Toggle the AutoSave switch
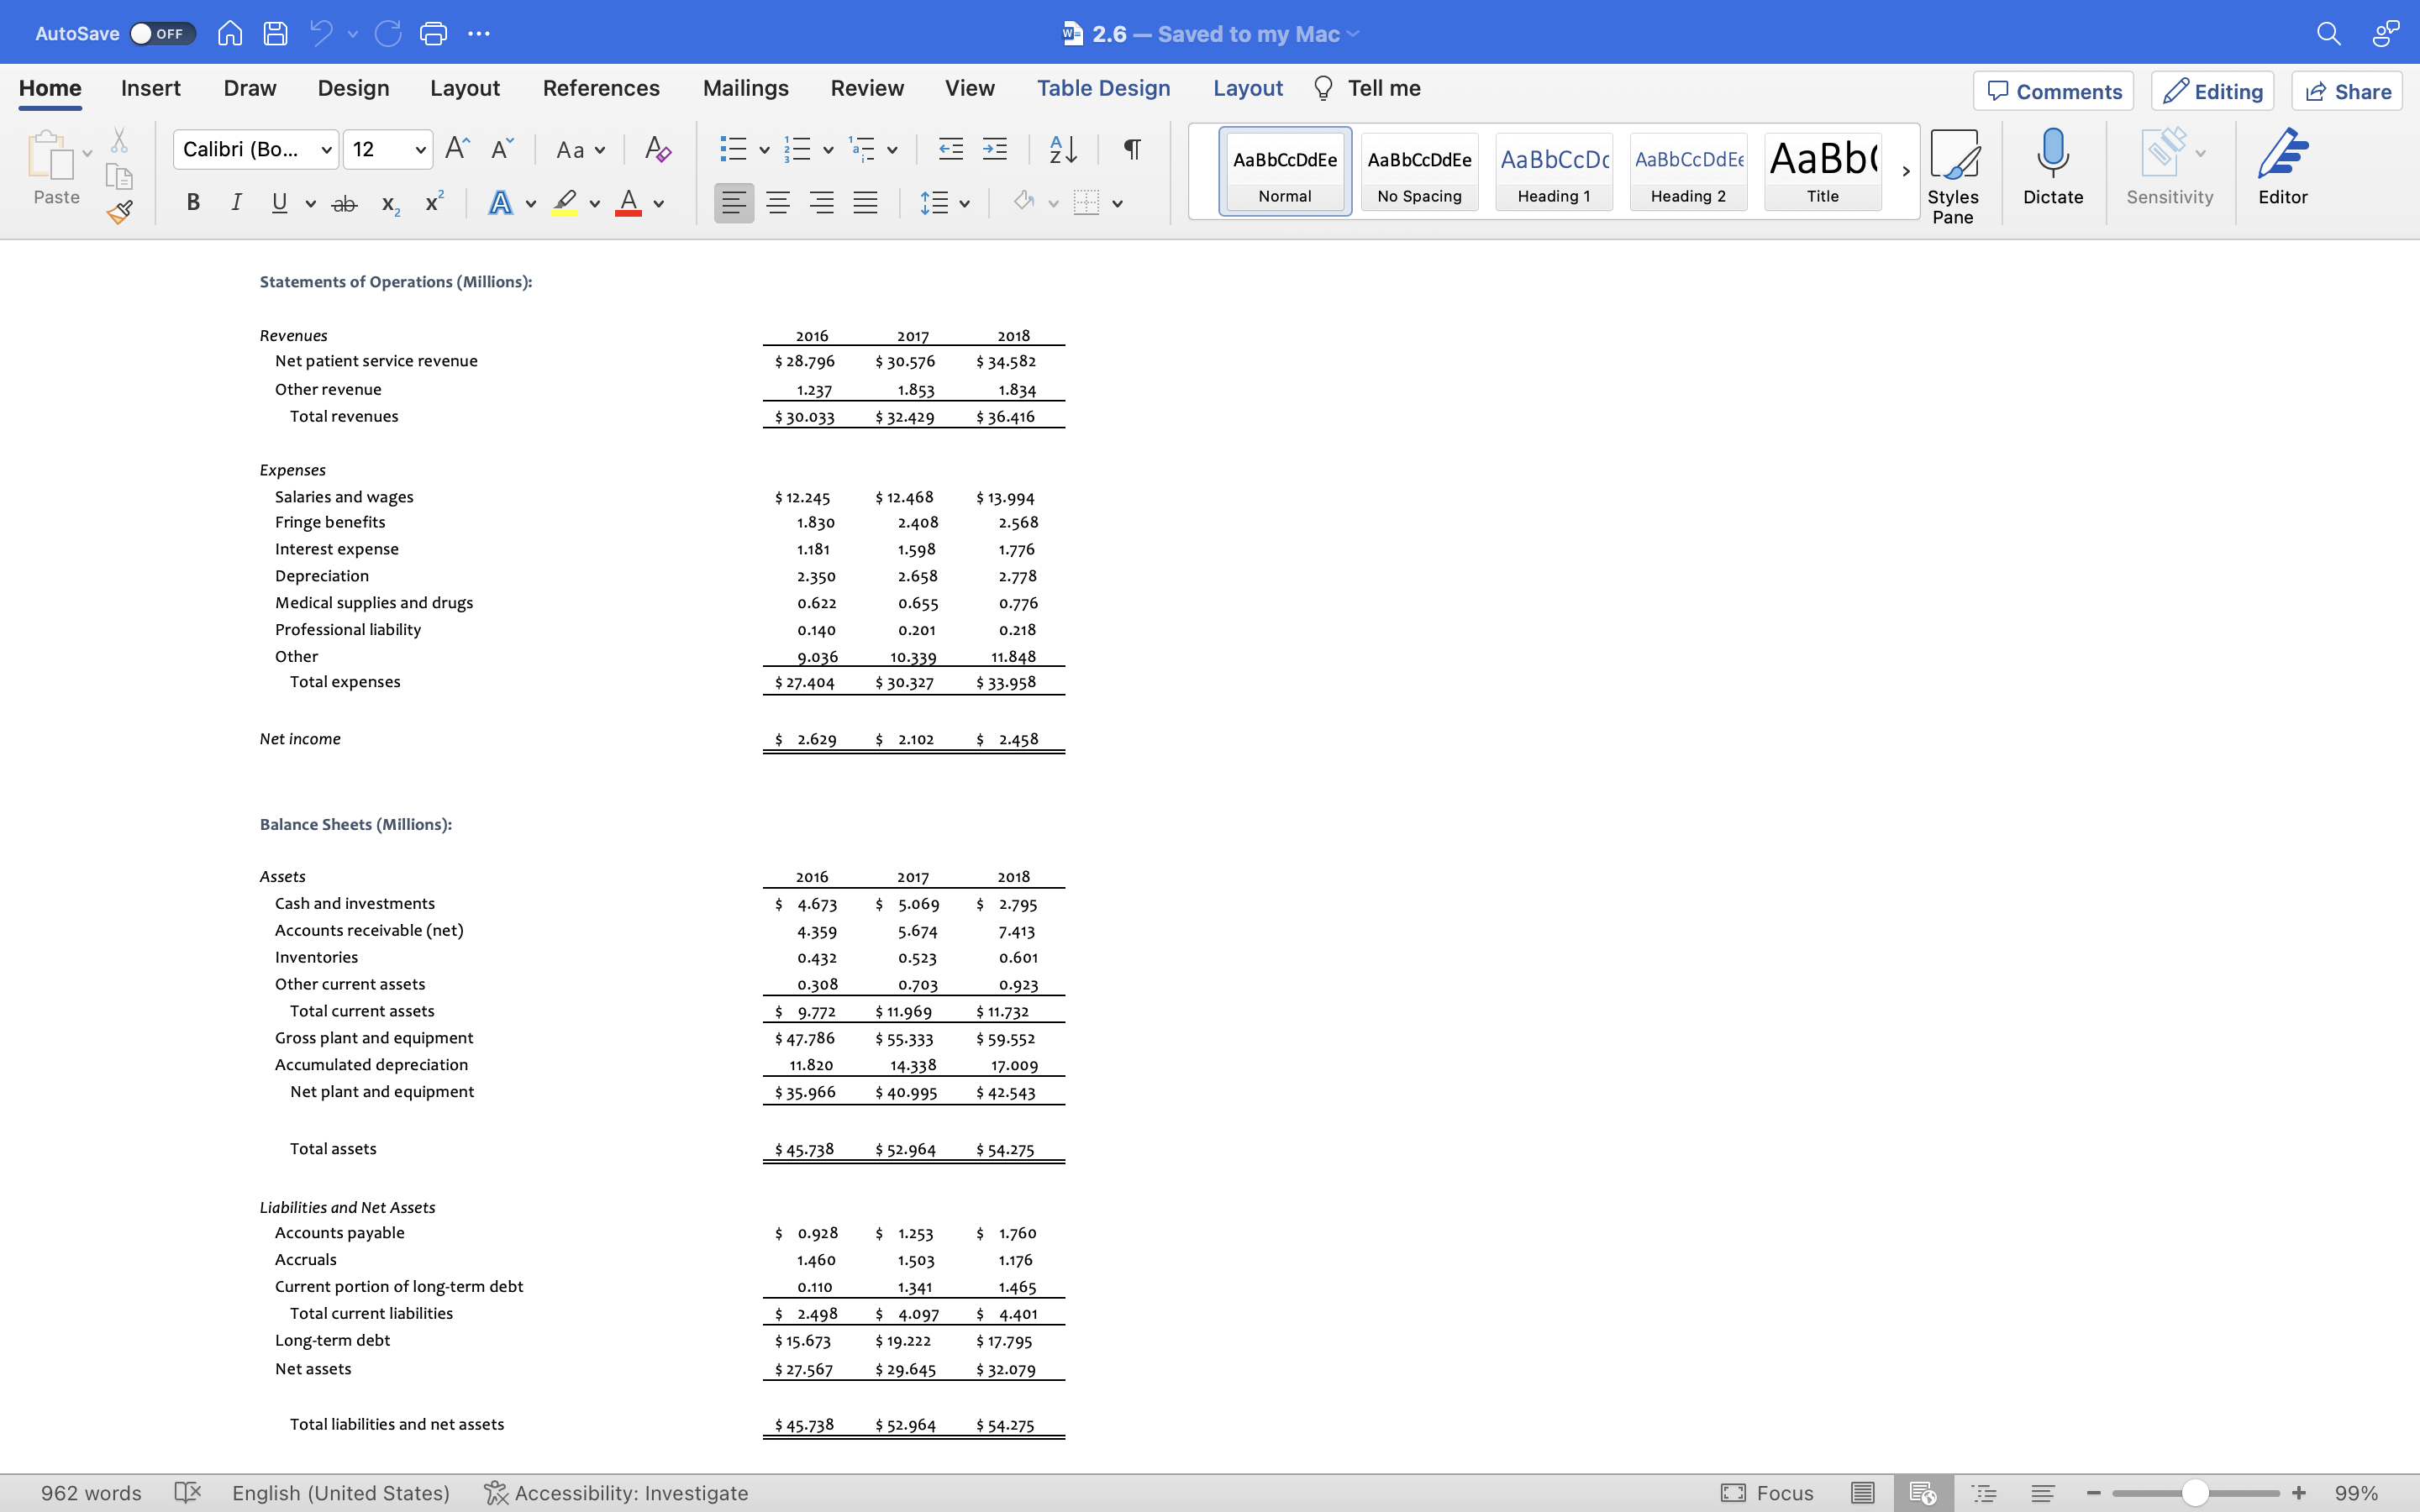The image size is (2420, 1512). pos(162,34)
